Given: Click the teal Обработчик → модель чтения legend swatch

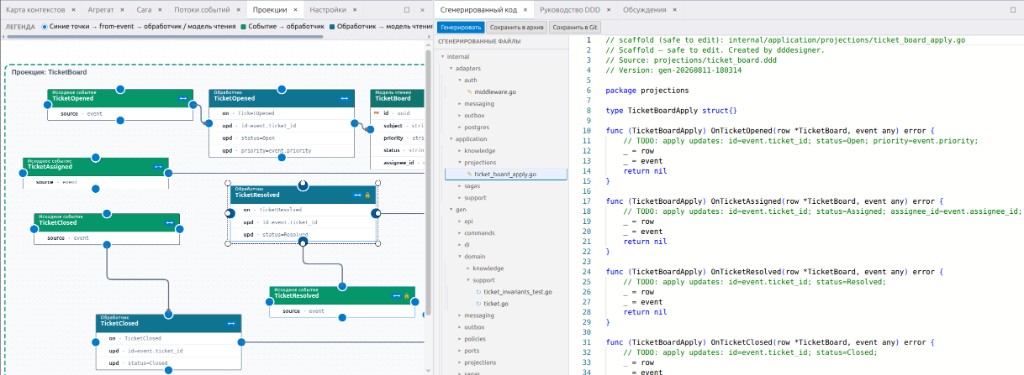Looking at the screenshot, I should 332,27.
